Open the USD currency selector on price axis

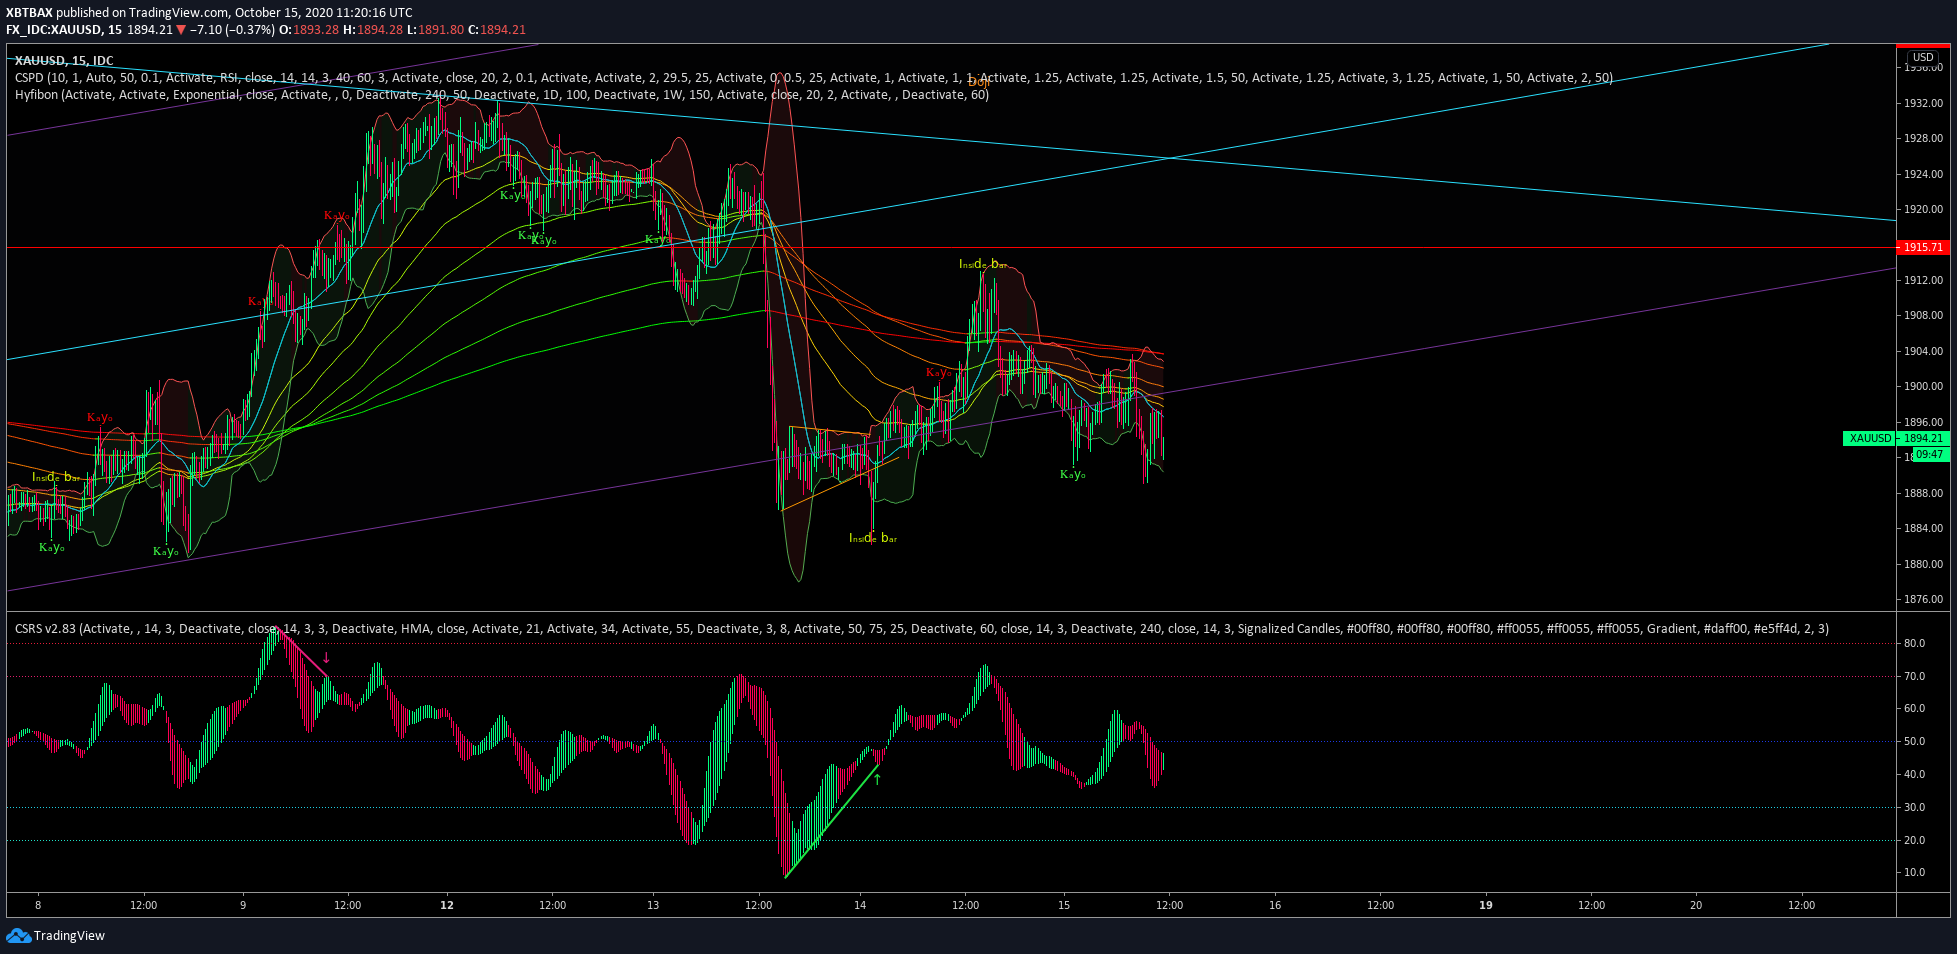1923,57
